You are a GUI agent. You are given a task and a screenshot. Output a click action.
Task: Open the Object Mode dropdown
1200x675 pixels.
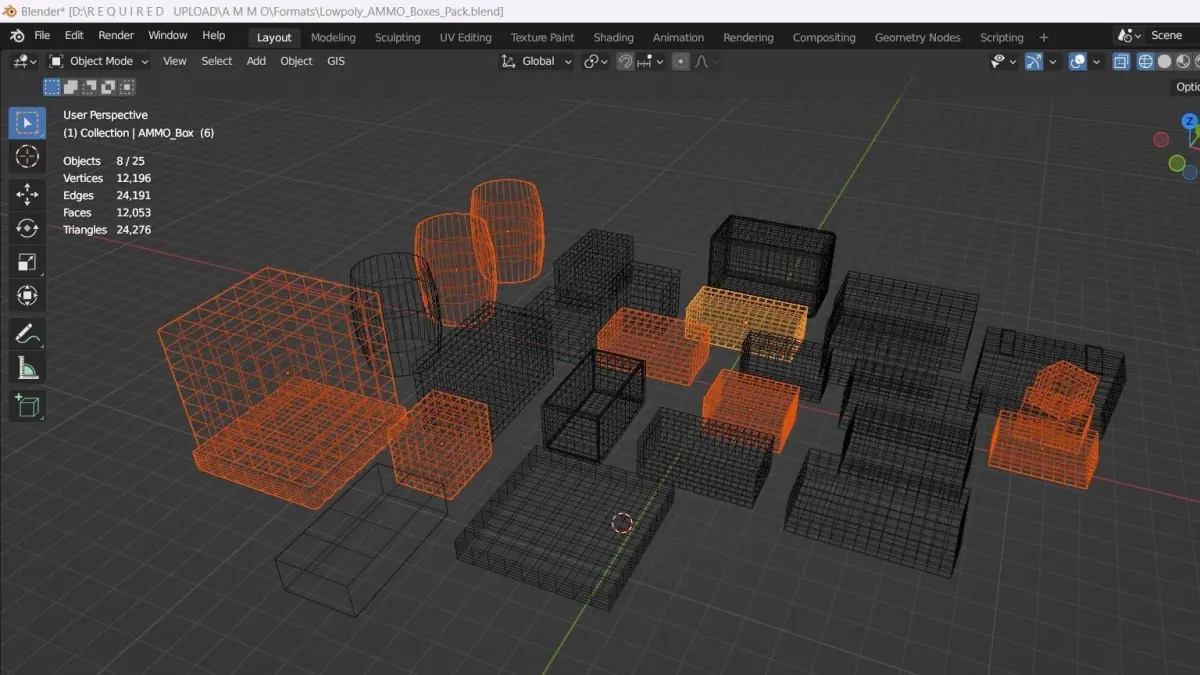[99, 61]
